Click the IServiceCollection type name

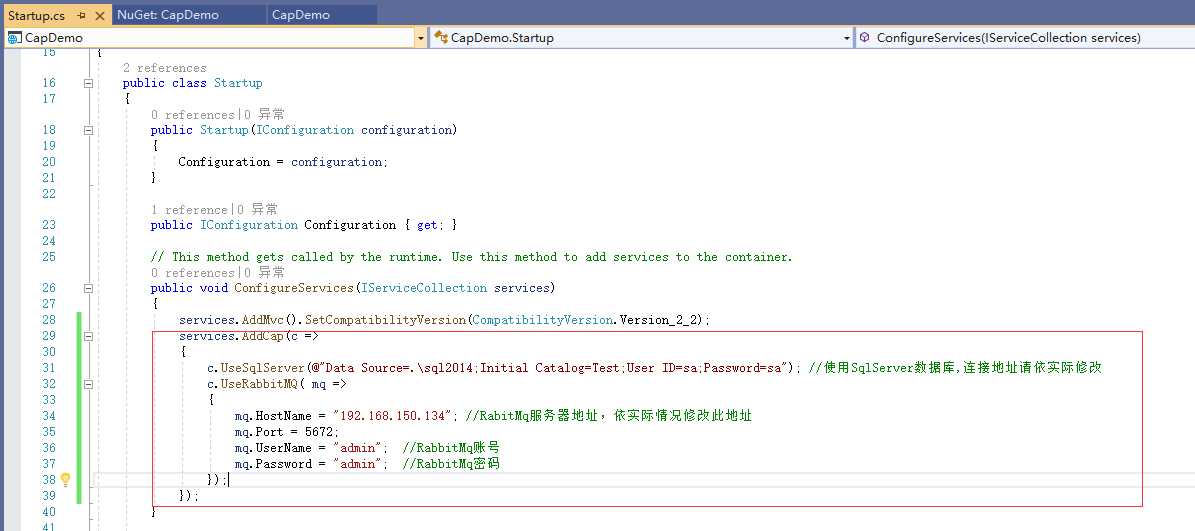424,288
